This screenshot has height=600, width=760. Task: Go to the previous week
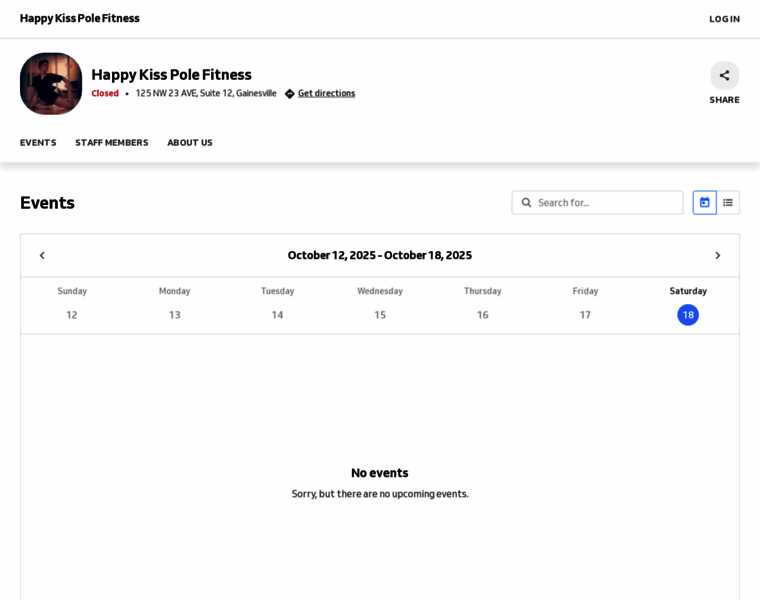(x=42, y=255)
